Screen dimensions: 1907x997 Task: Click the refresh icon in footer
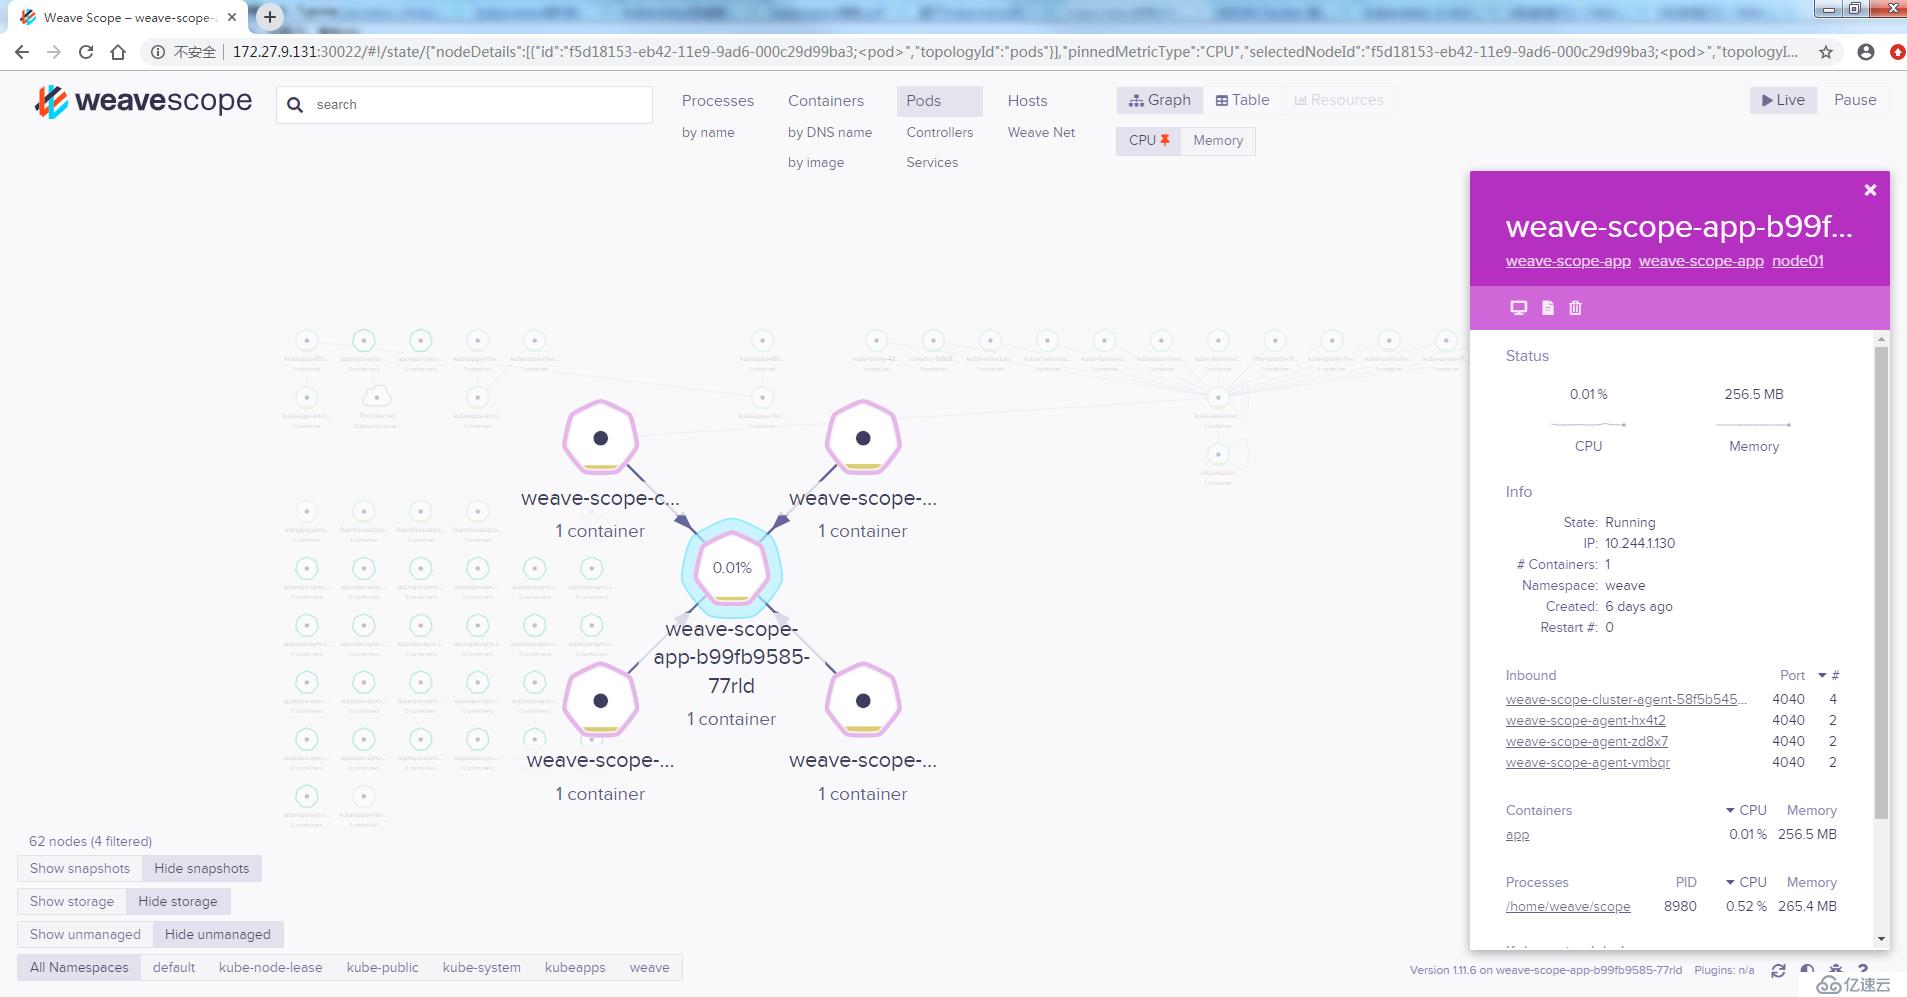[x=1778, y=970]
